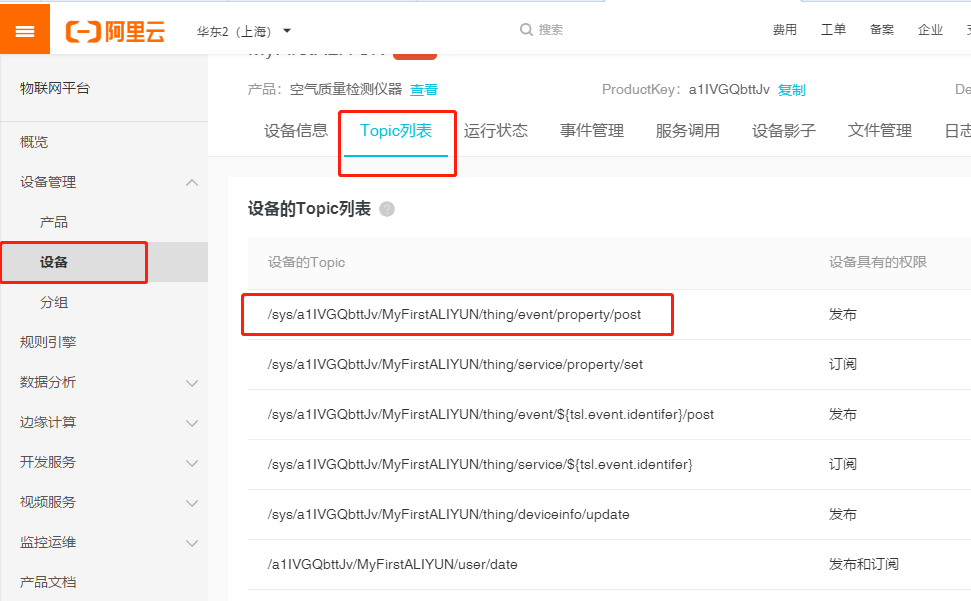
Task: Open the 服务调用 tab
Action: (688, 131)
